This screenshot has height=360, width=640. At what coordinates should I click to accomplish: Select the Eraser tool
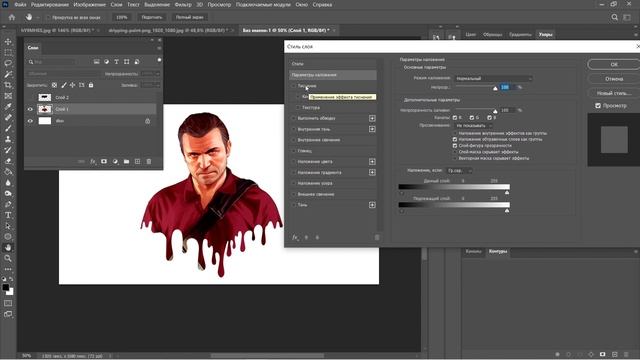pos(8,161)
